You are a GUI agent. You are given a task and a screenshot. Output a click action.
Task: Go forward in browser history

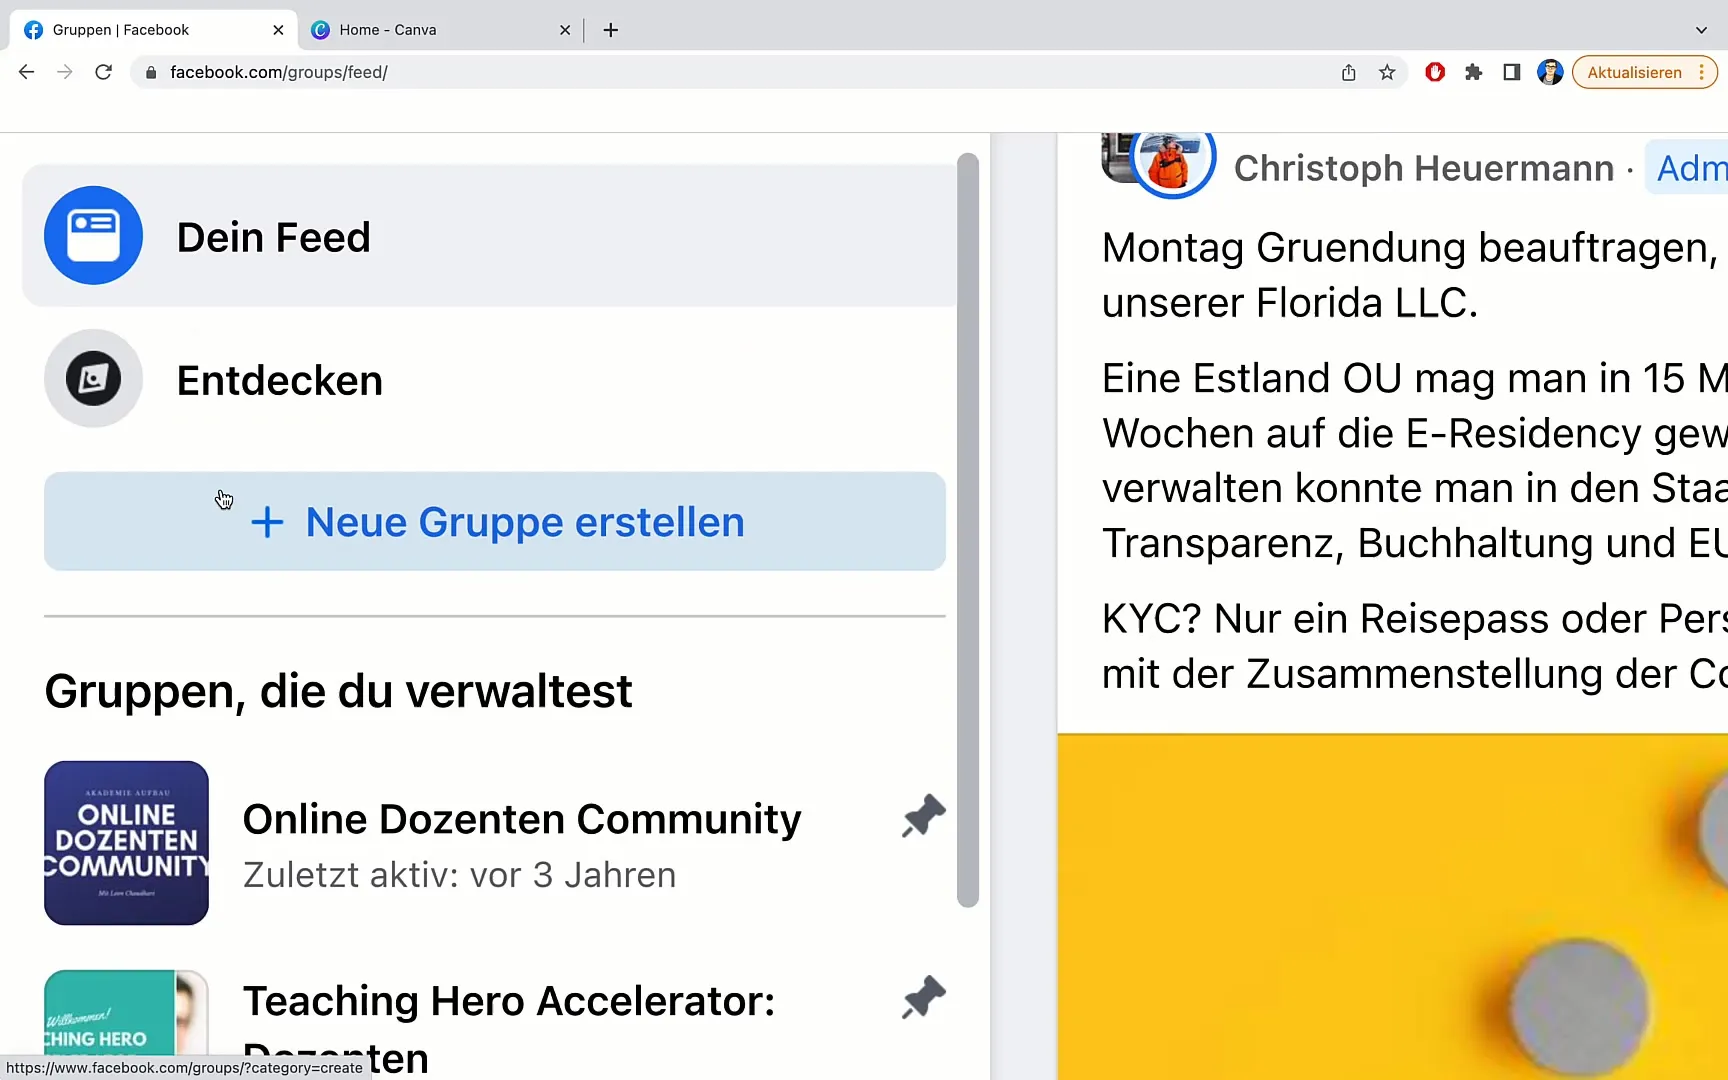[65, 72]
